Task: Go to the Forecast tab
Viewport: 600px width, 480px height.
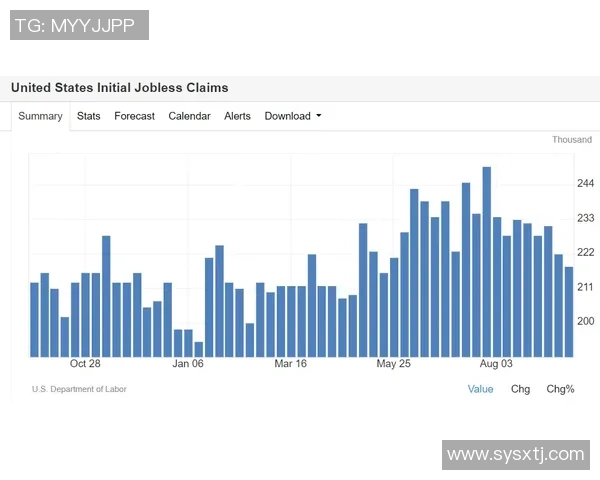Action: [134, 116]
